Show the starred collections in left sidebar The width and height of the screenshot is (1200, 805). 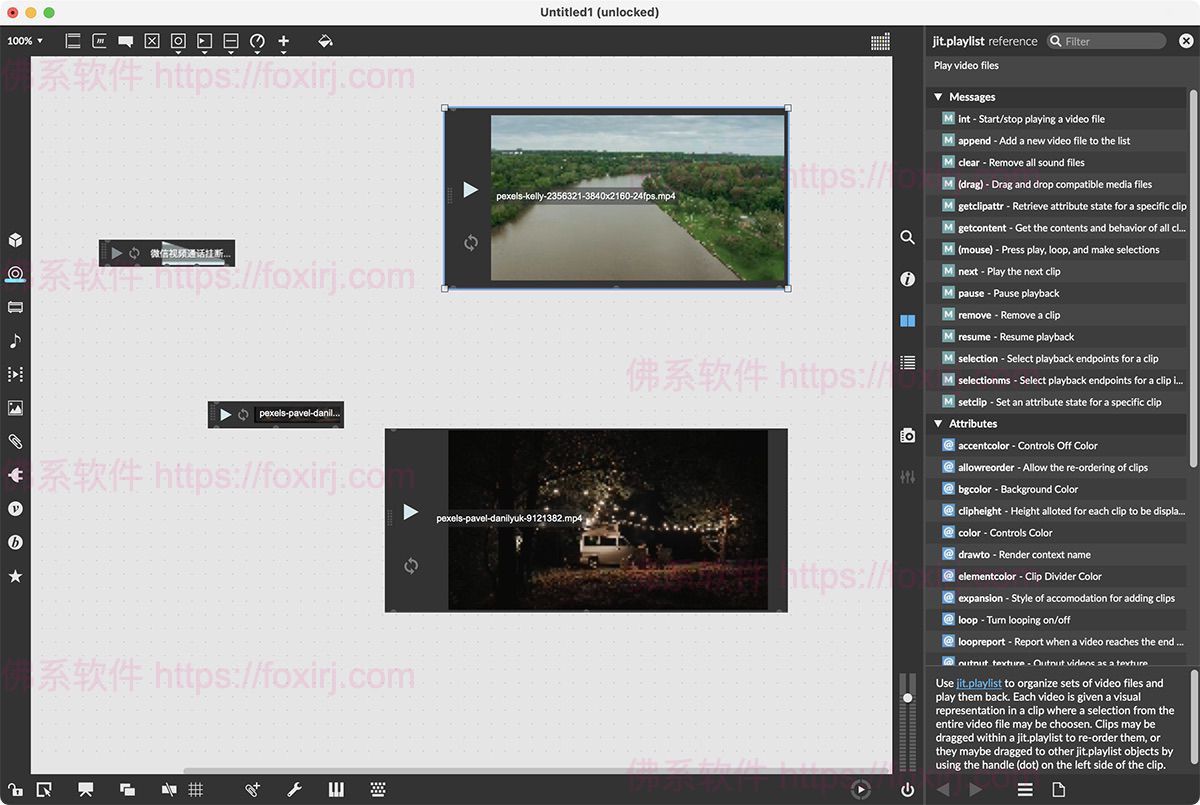tap(15, 576)
